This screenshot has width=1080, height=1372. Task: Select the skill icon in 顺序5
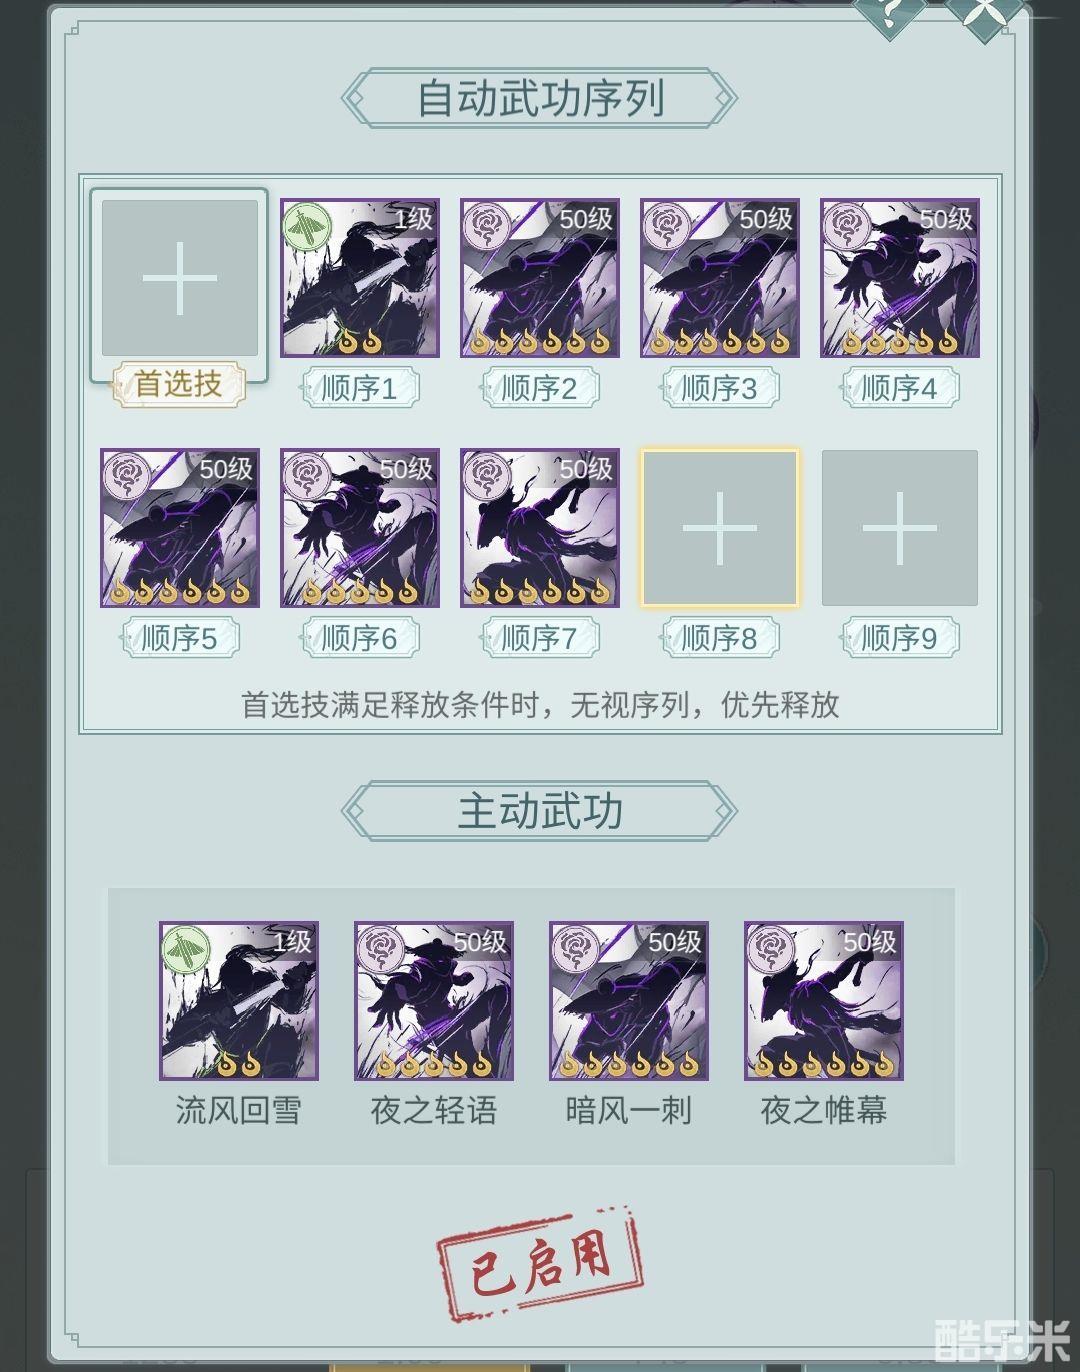click(x=180, y=528)
